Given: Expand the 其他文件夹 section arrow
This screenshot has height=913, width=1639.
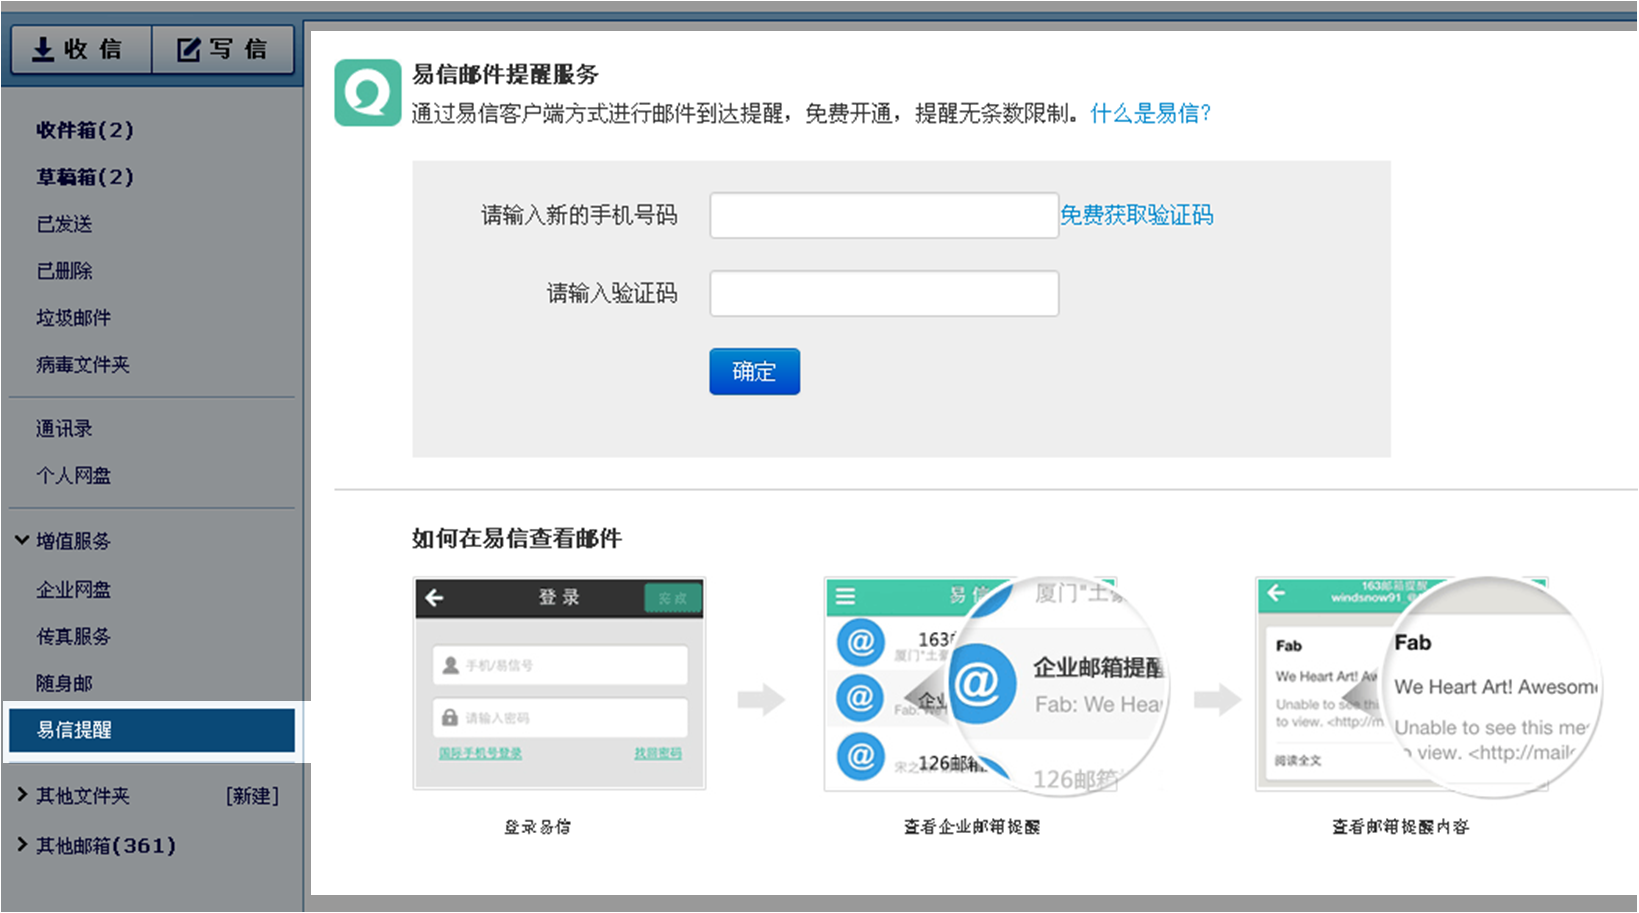Looking at the screenshot, I should click(x=22, y=795).
